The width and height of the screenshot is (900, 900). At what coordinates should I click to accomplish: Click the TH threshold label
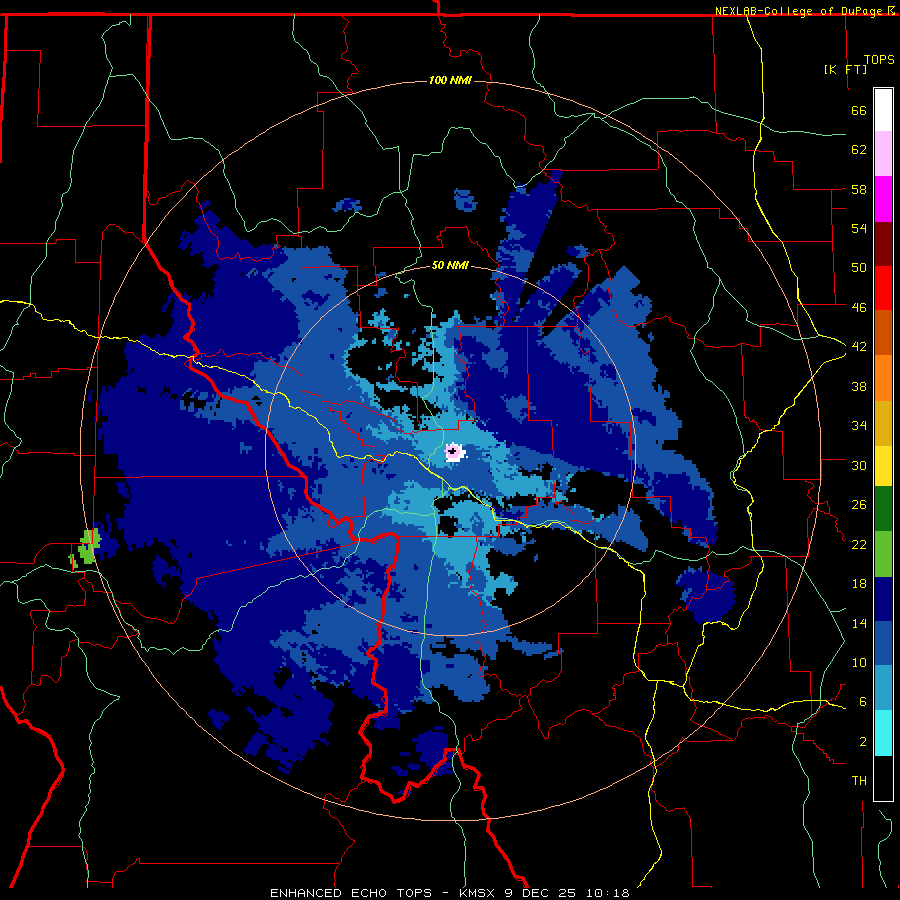(x=859, y=781)
